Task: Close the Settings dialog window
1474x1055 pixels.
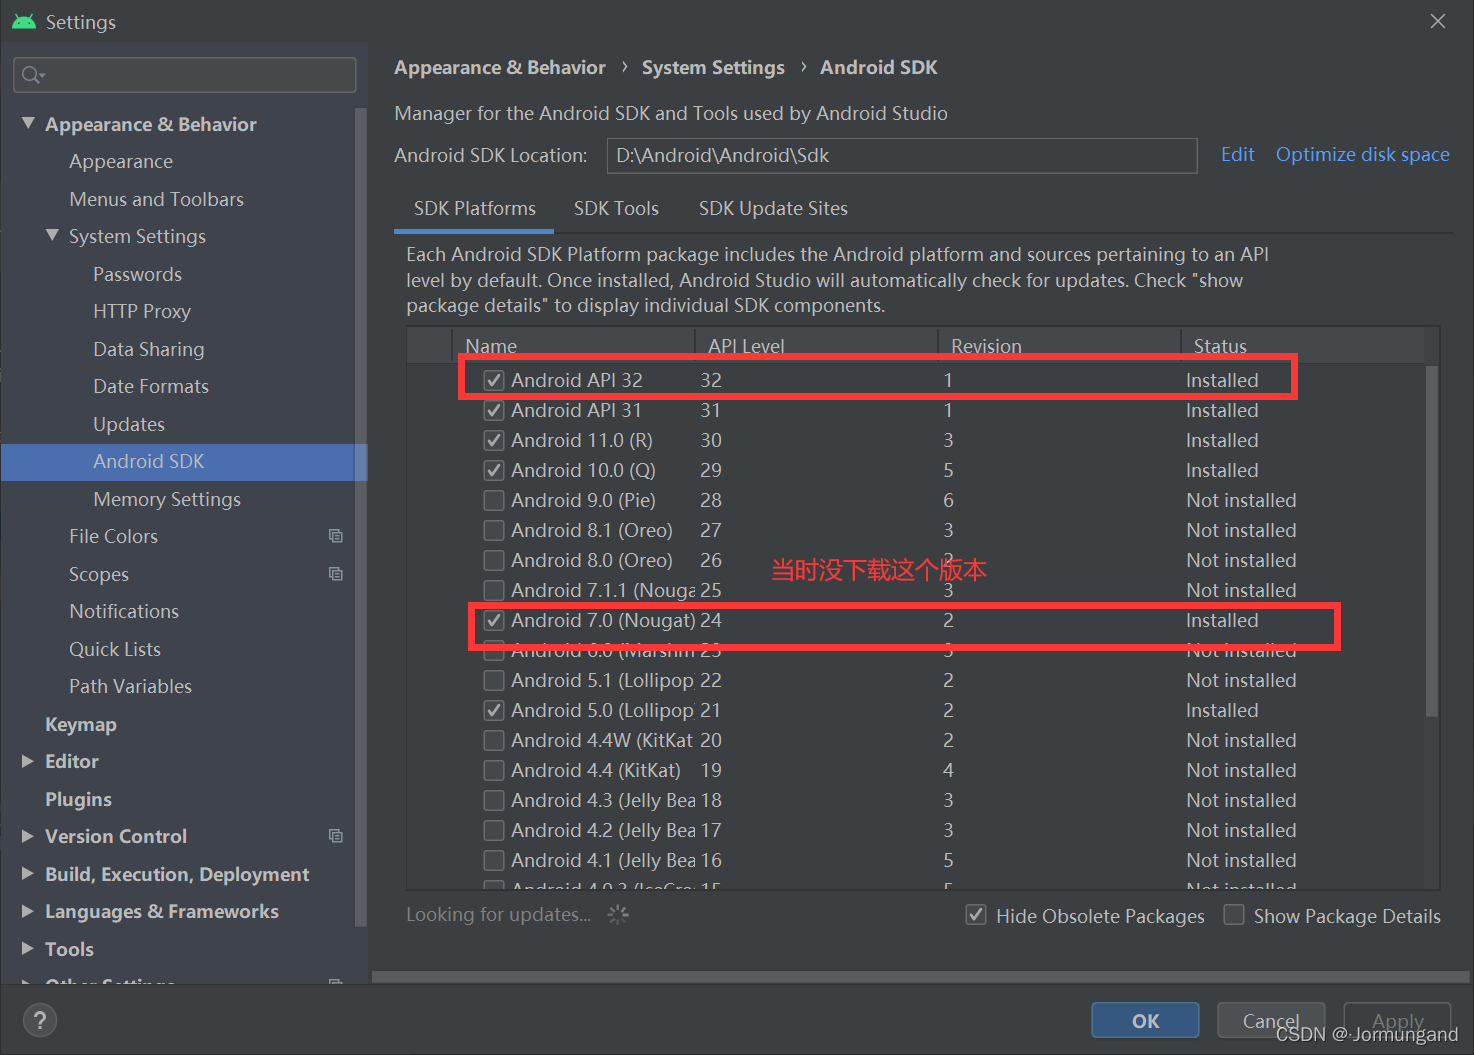Action: [x=1438, y=21]
